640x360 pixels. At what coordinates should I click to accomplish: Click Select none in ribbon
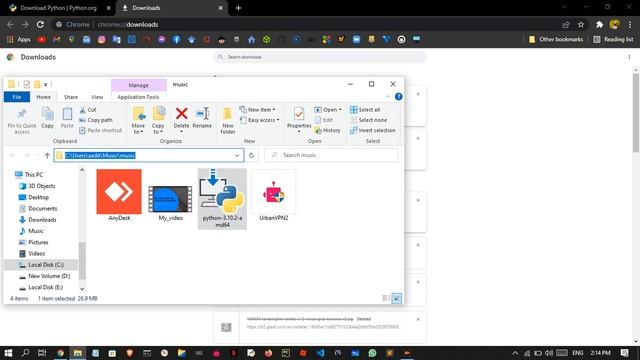[x=369, y=120]
